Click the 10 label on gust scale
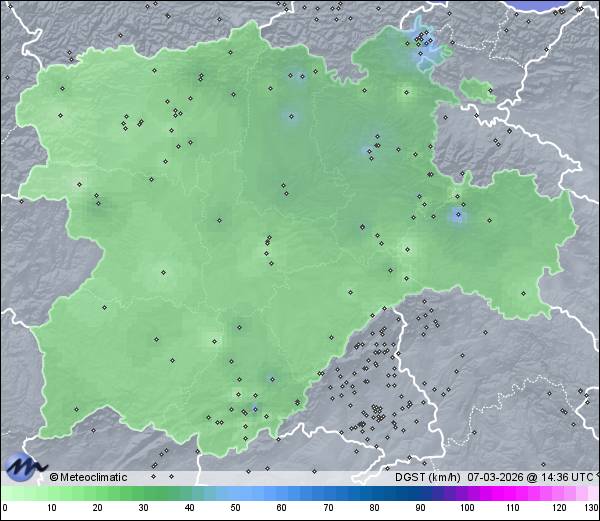600x521 pixels. [x=50, y=508]
